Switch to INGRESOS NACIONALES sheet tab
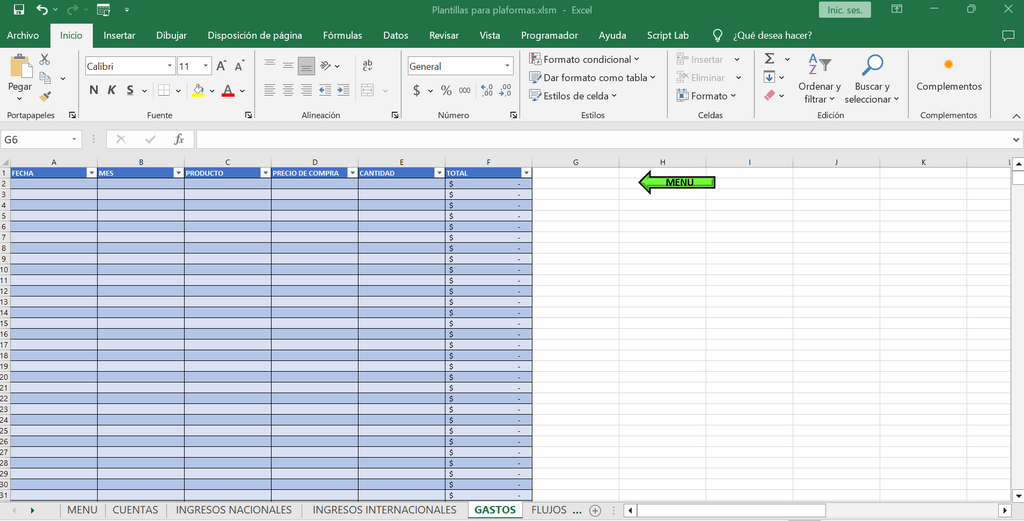The height and width of the screenshot is (521, 1024). tap(233, 510)
